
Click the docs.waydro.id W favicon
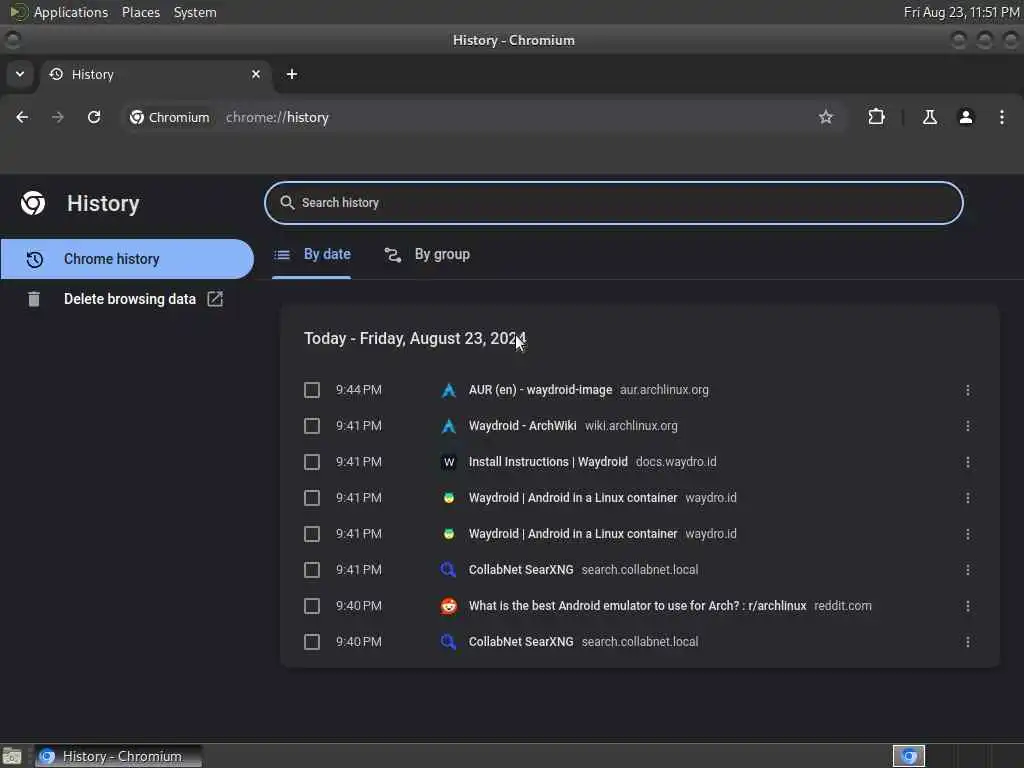click(449, 462)
